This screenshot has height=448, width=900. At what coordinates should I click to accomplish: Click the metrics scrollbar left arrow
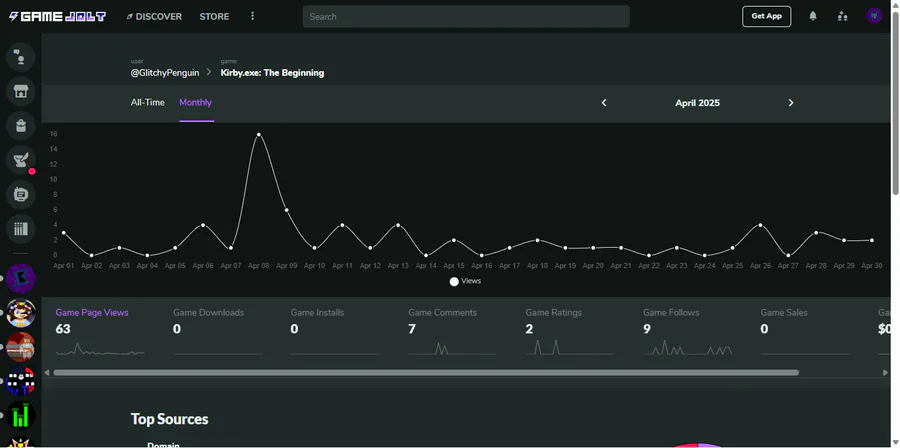(x=47, y=373)
